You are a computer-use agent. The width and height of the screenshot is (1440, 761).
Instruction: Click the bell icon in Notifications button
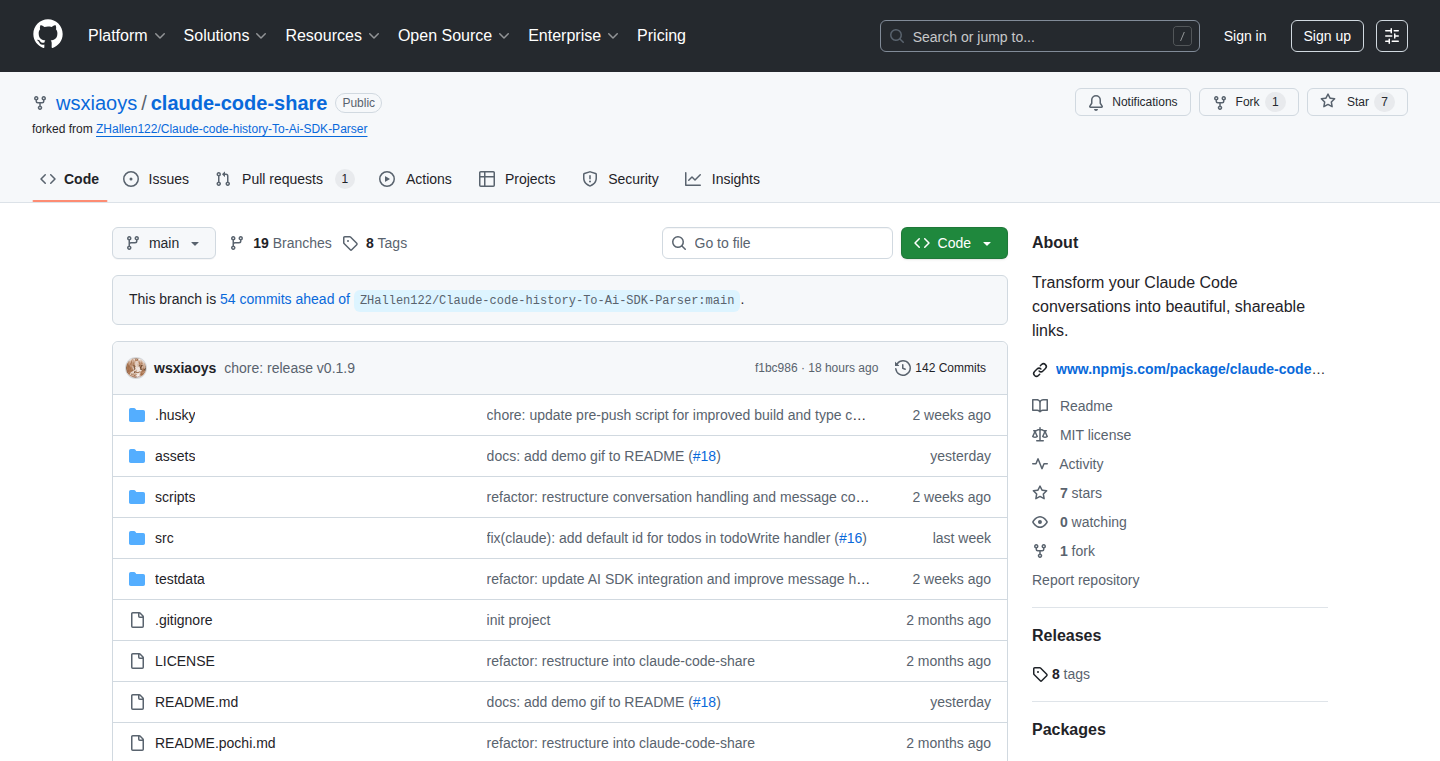coord(1096,102)
